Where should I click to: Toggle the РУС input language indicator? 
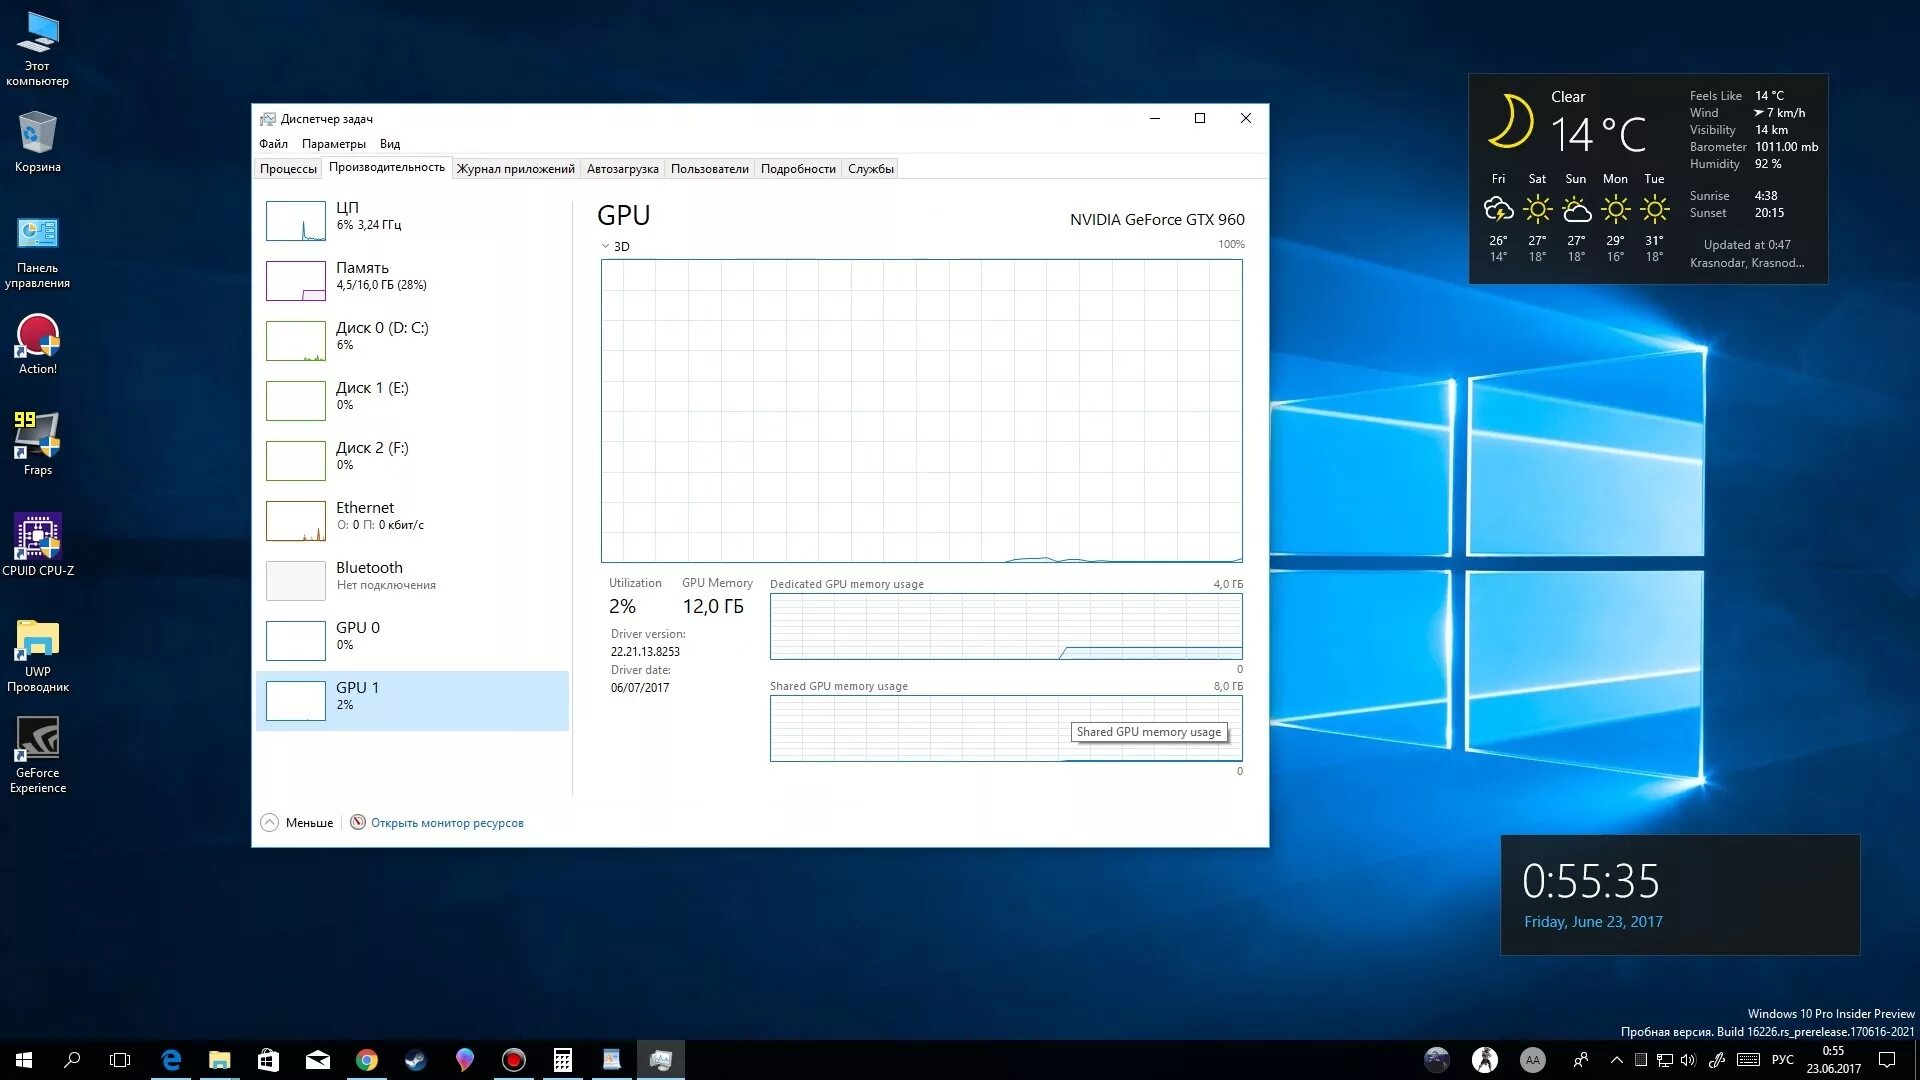(x=1782, y=1060)
